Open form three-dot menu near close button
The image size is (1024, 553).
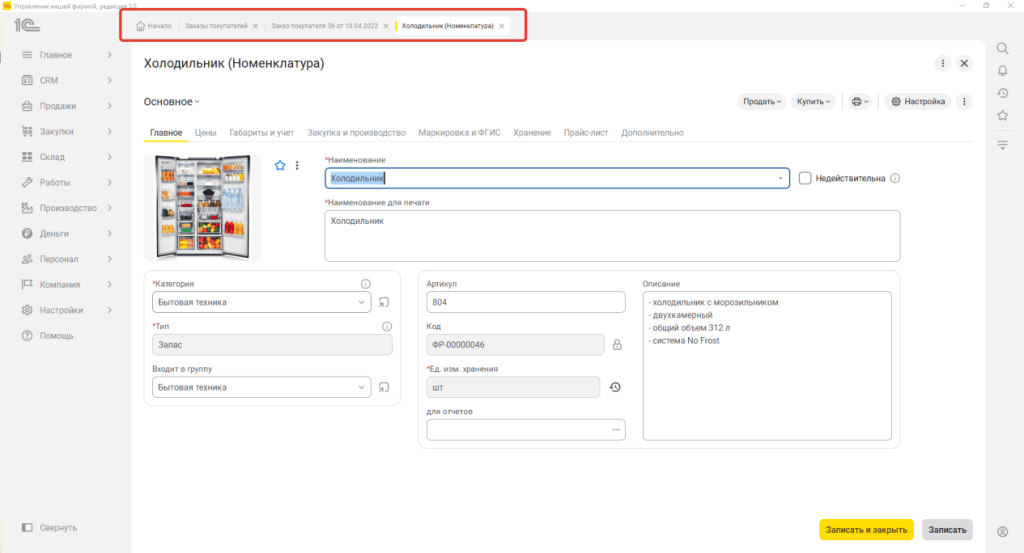[x=942, y=63]
